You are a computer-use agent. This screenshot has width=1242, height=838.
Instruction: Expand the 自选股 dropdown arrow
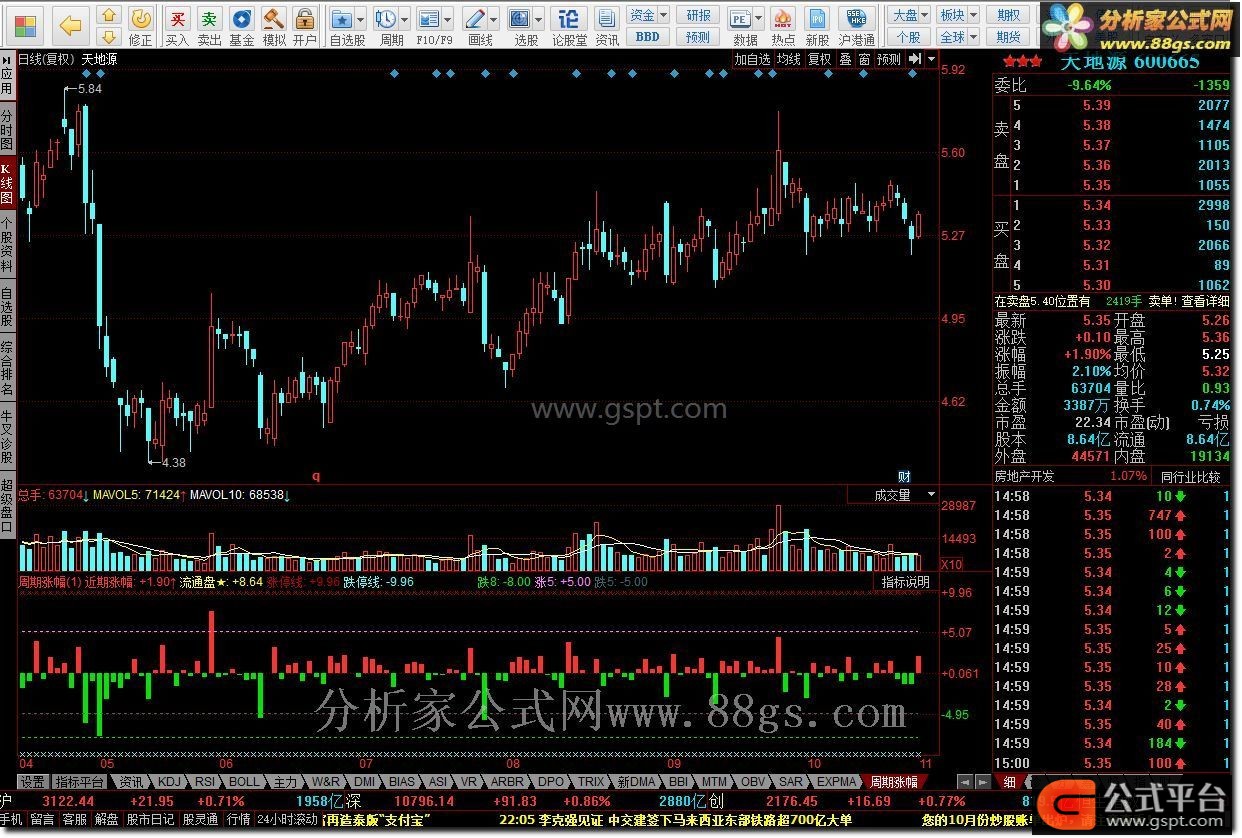tap(361, 19)
